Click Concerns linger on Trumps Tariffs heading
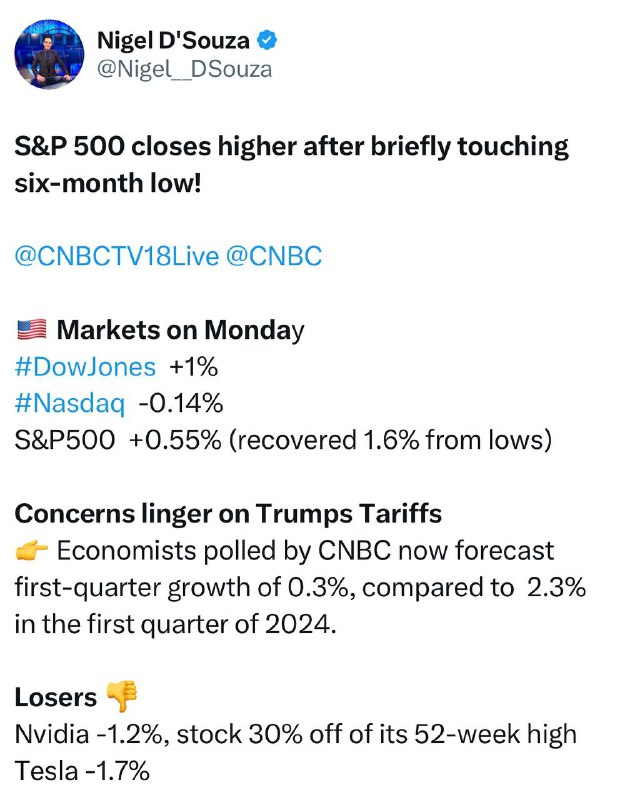The height and width of the screenshot is (800, 620). click(x=228, y=514)
